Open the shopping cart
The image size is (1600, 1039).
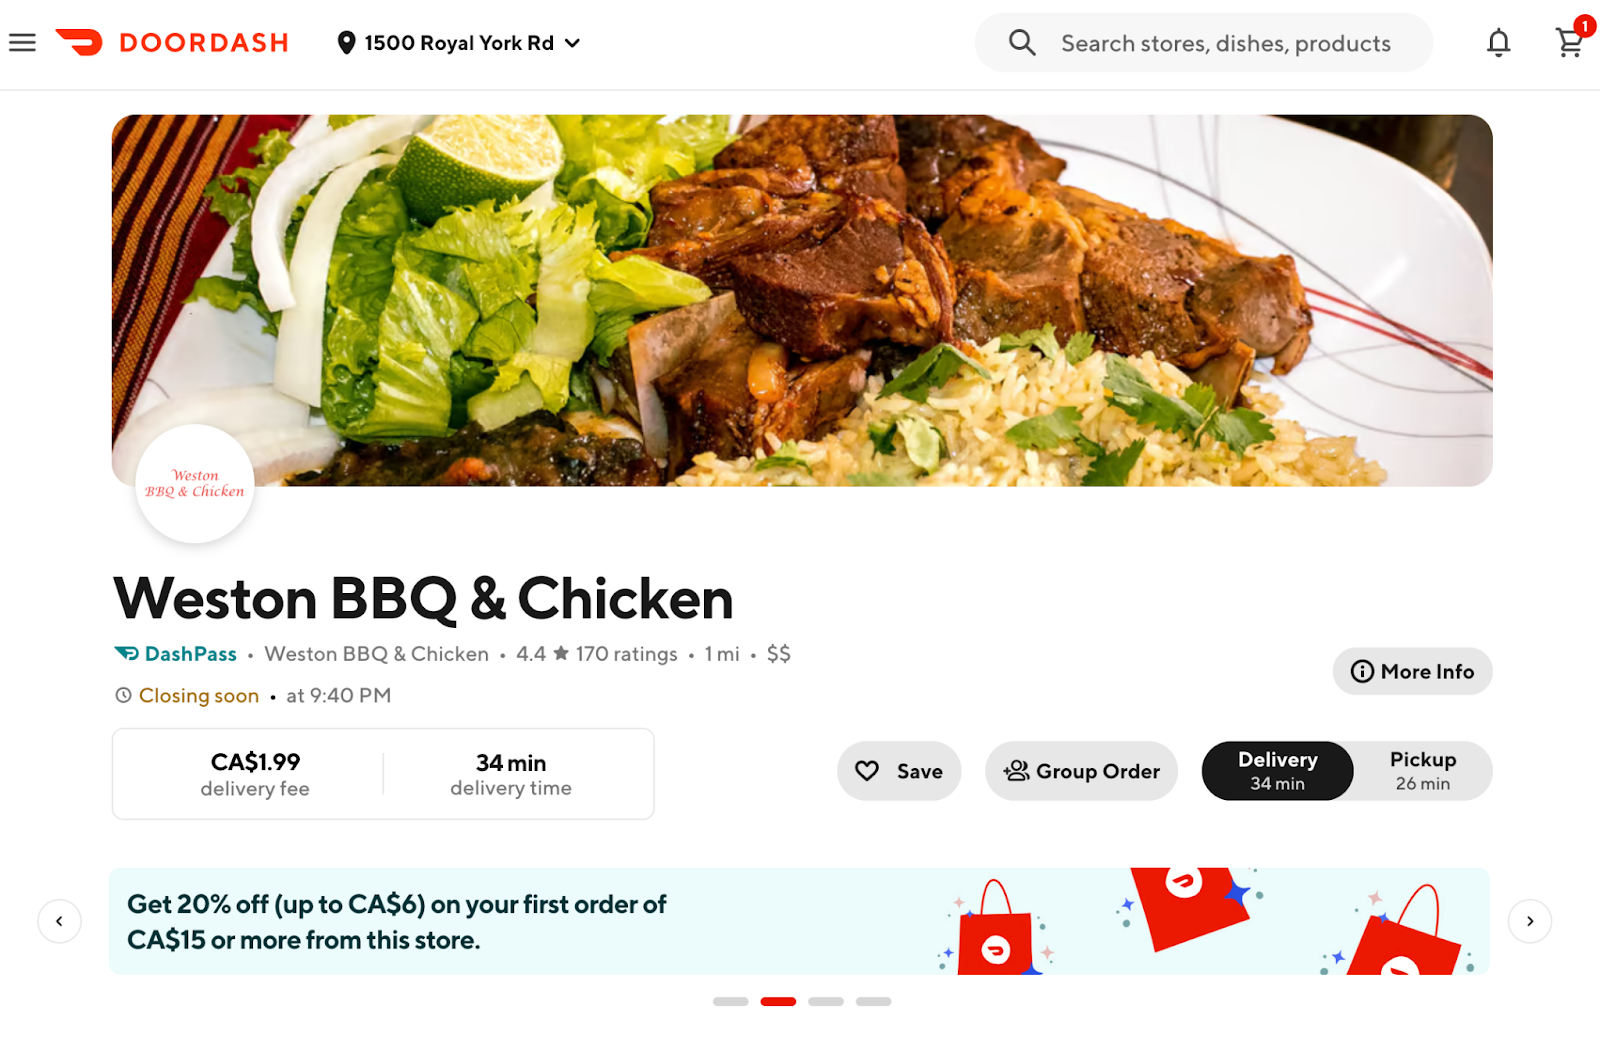pyautogui.click(x=1569, y=43)
